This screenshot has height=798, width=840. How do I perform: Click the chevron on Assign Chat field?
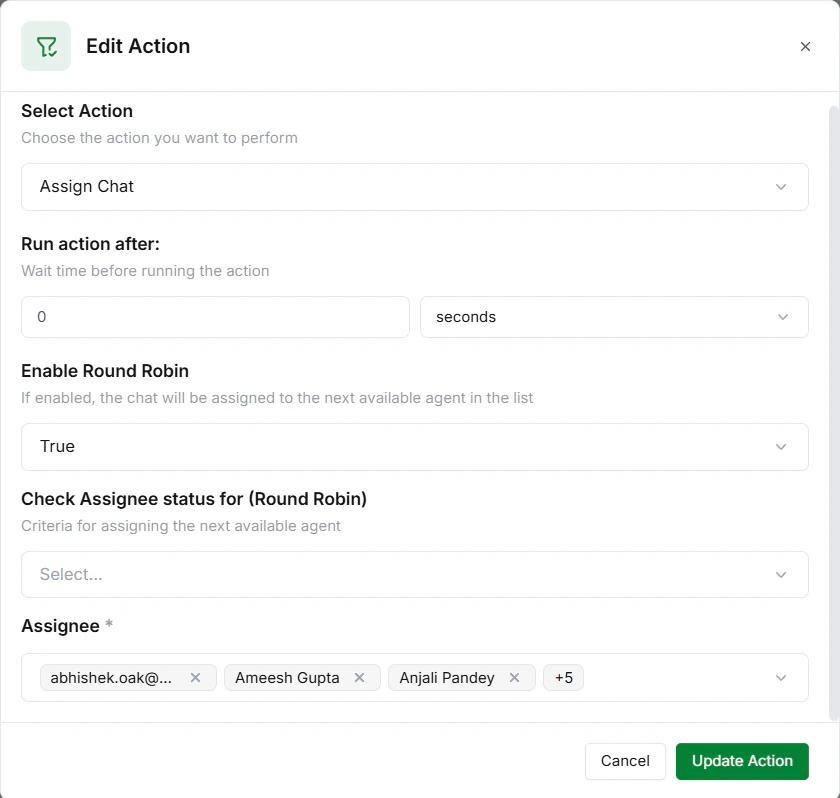[783, 186]
